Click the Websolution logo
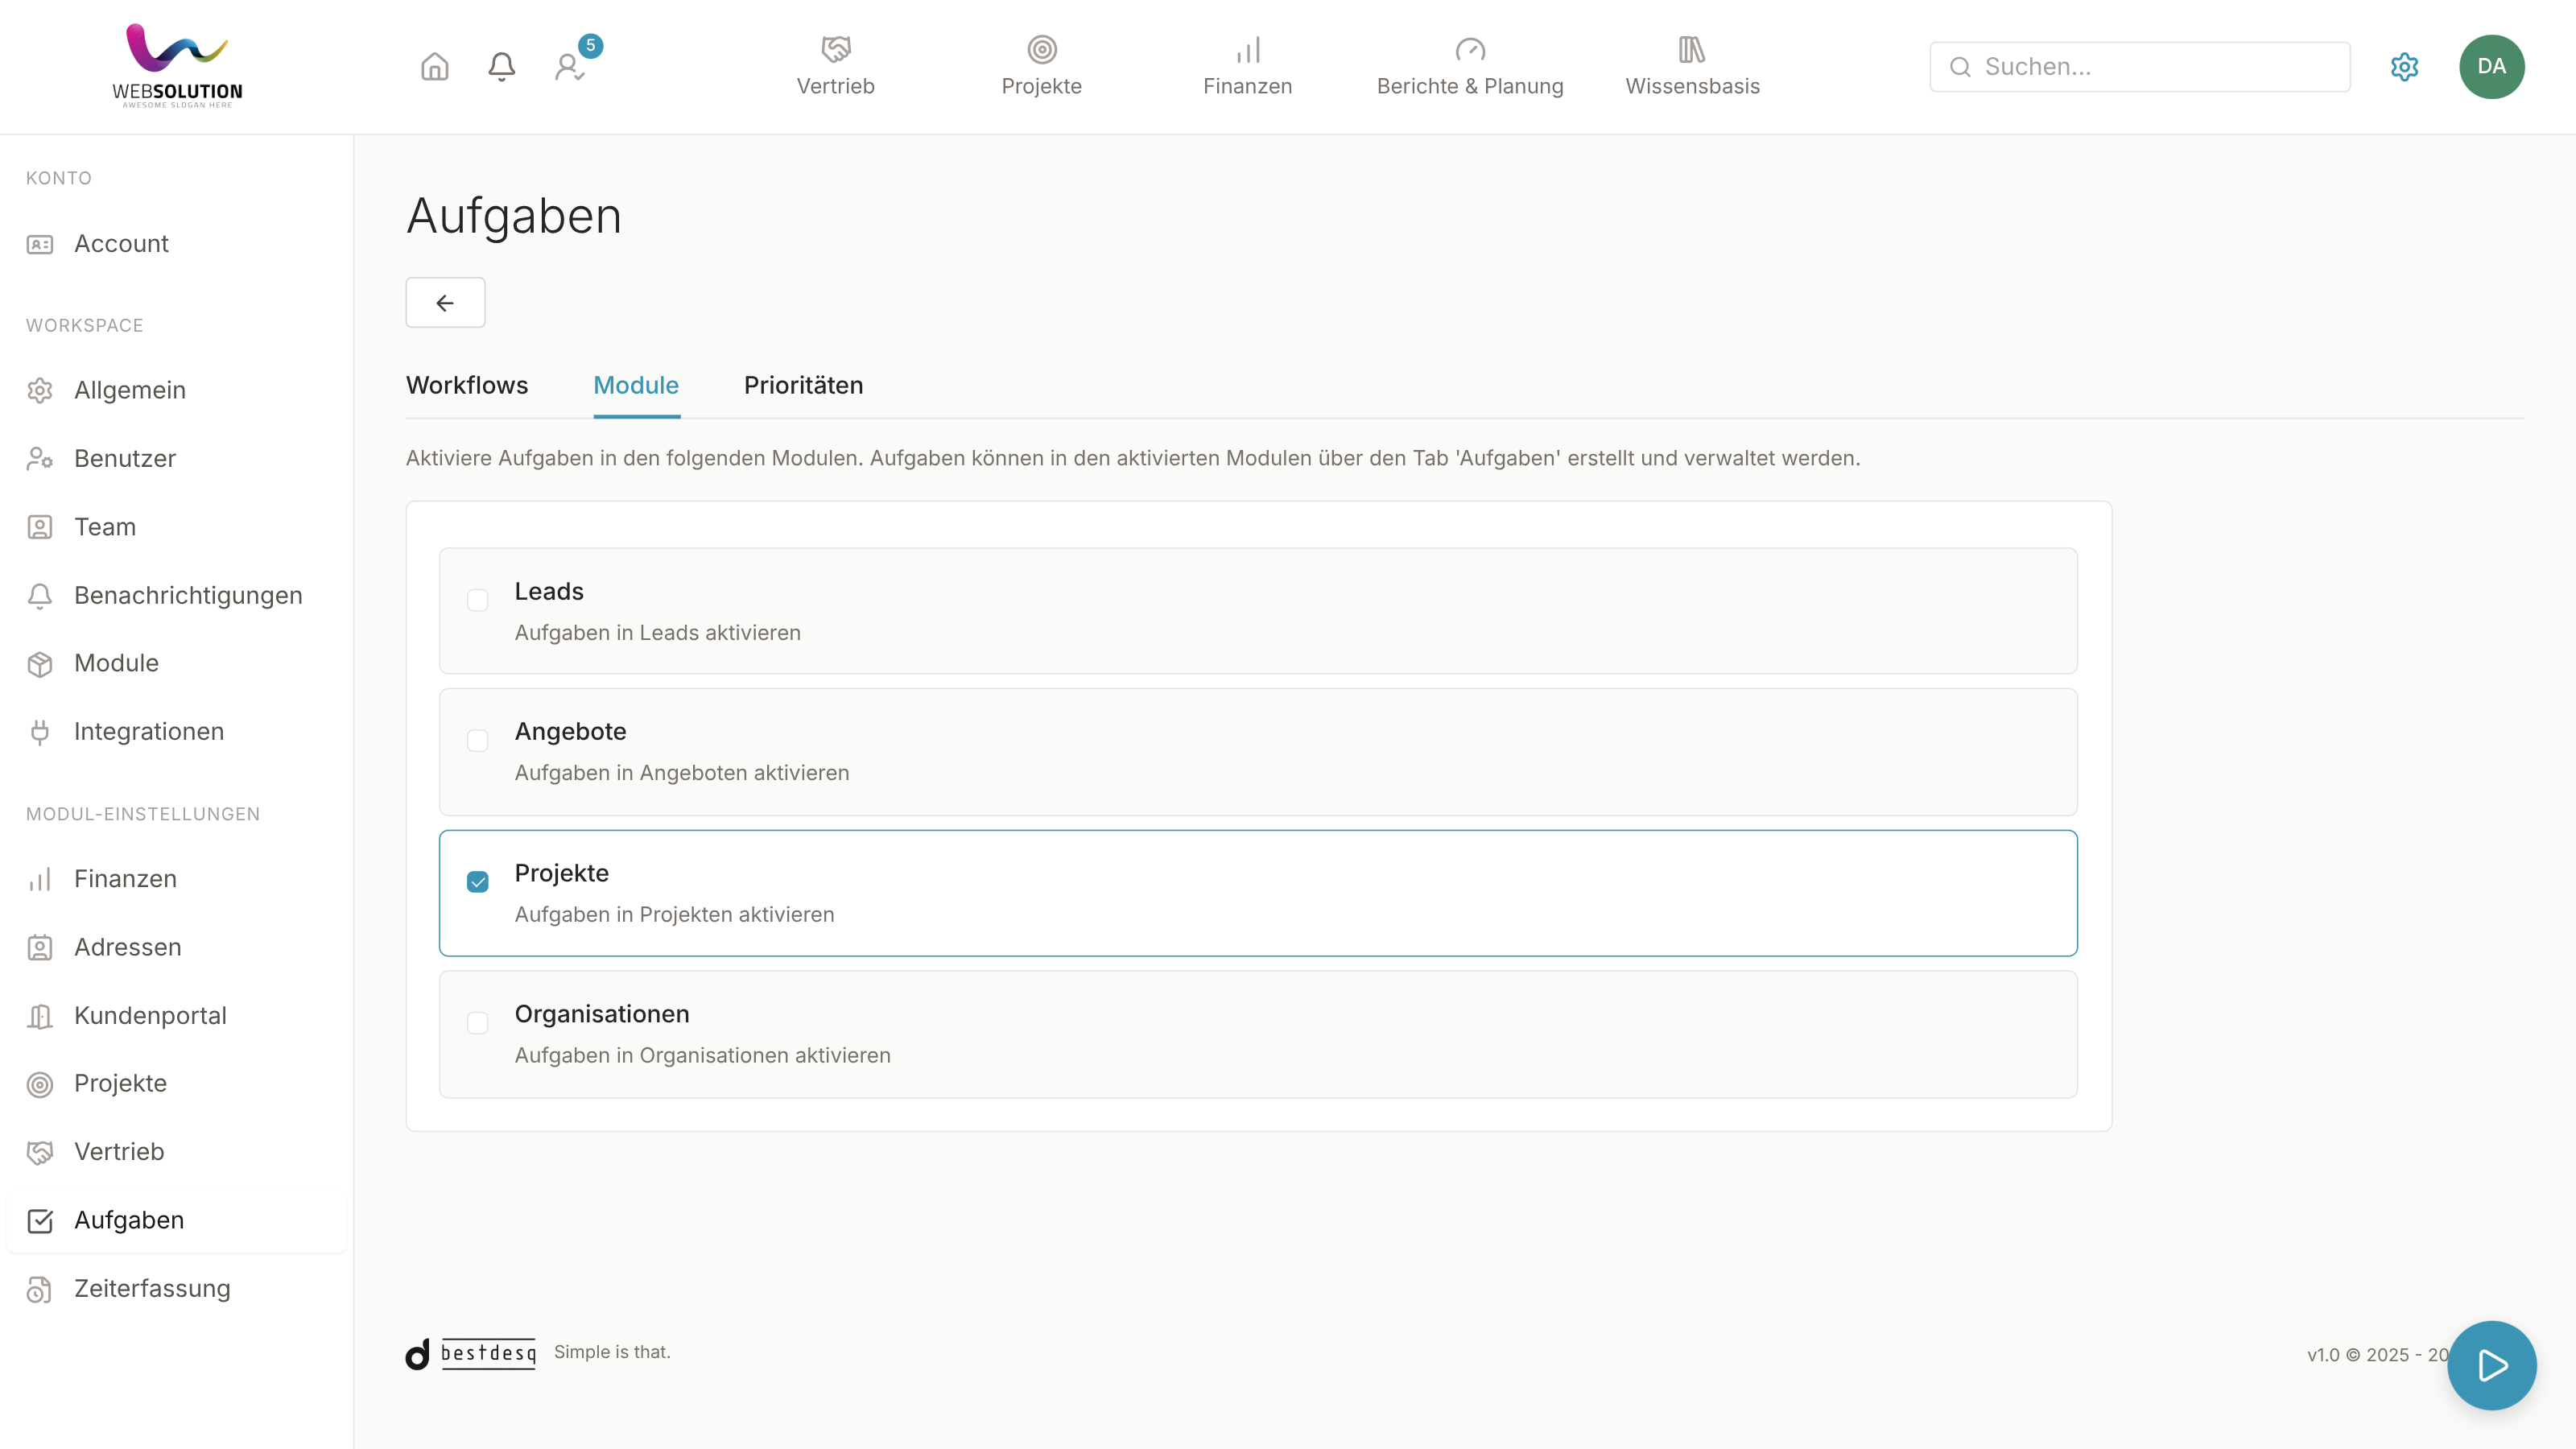Image resolution: width=2576 pixels, height=1449 pixels. click(177, 66)
